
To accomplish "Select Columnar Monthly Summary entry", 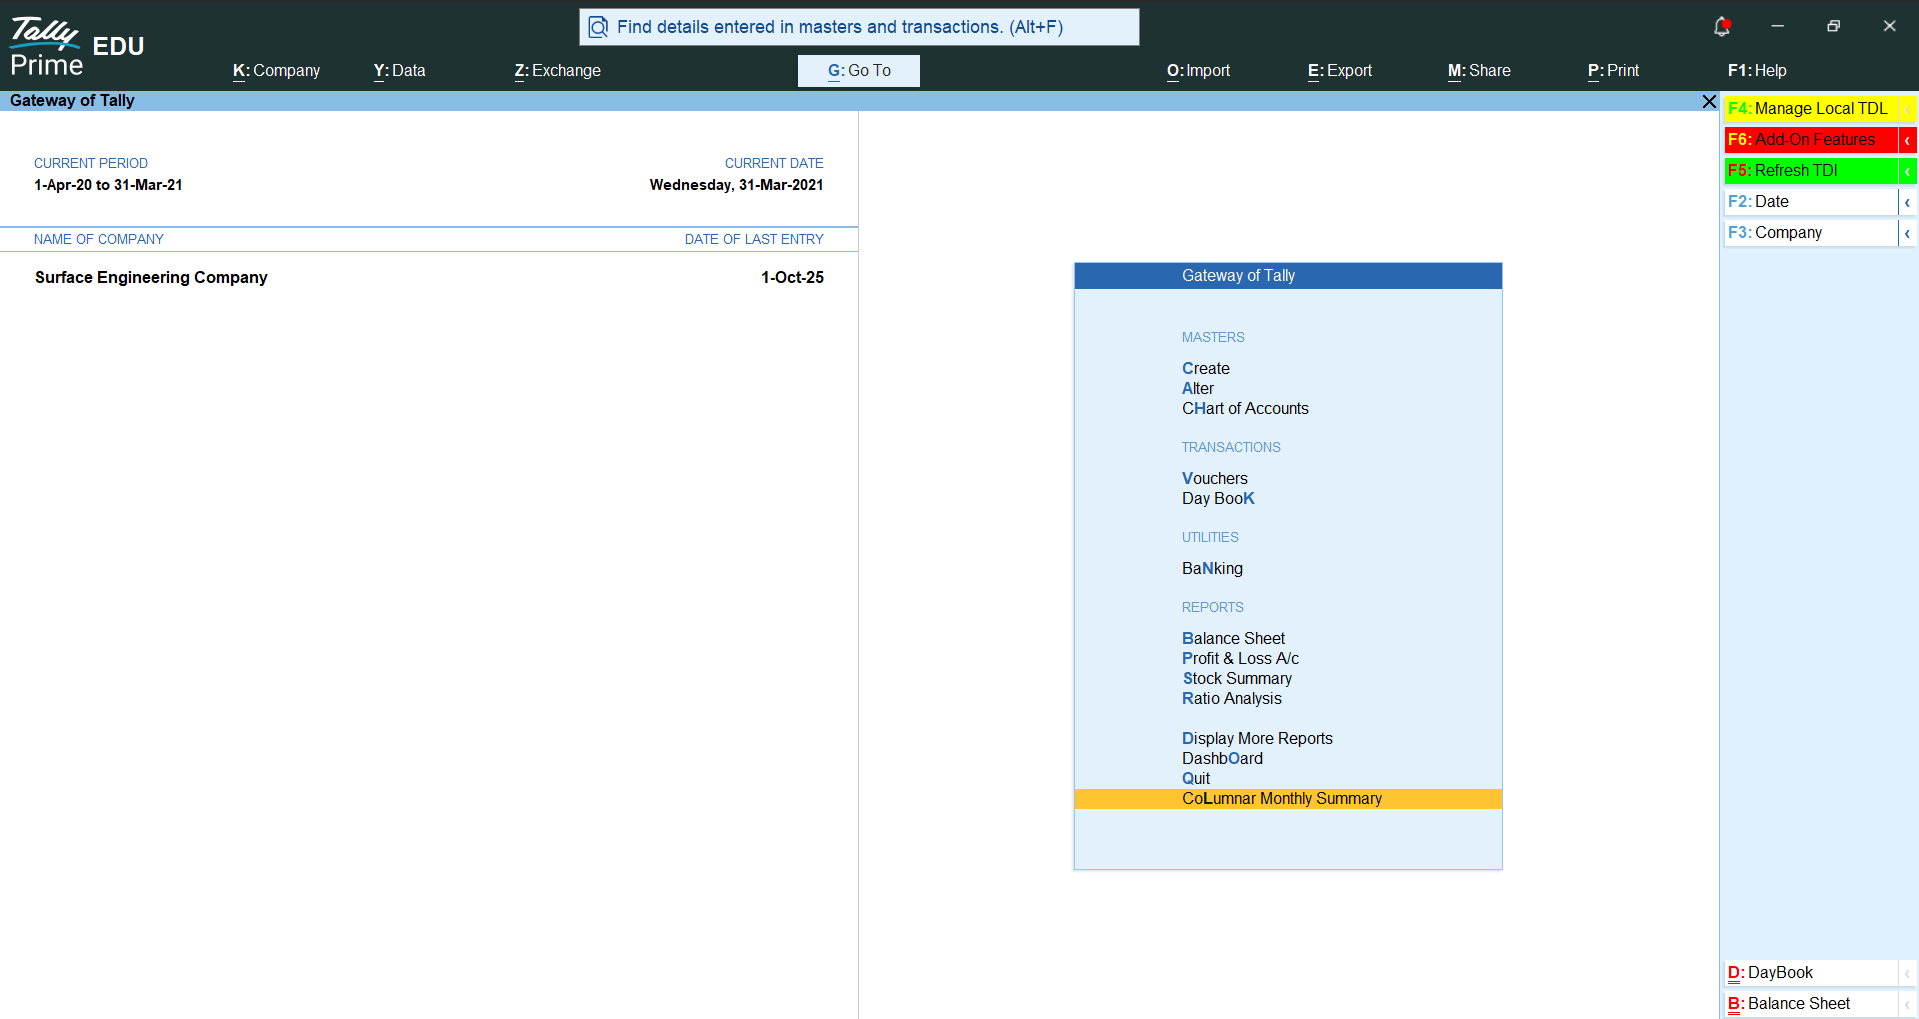I will 1288,799.
